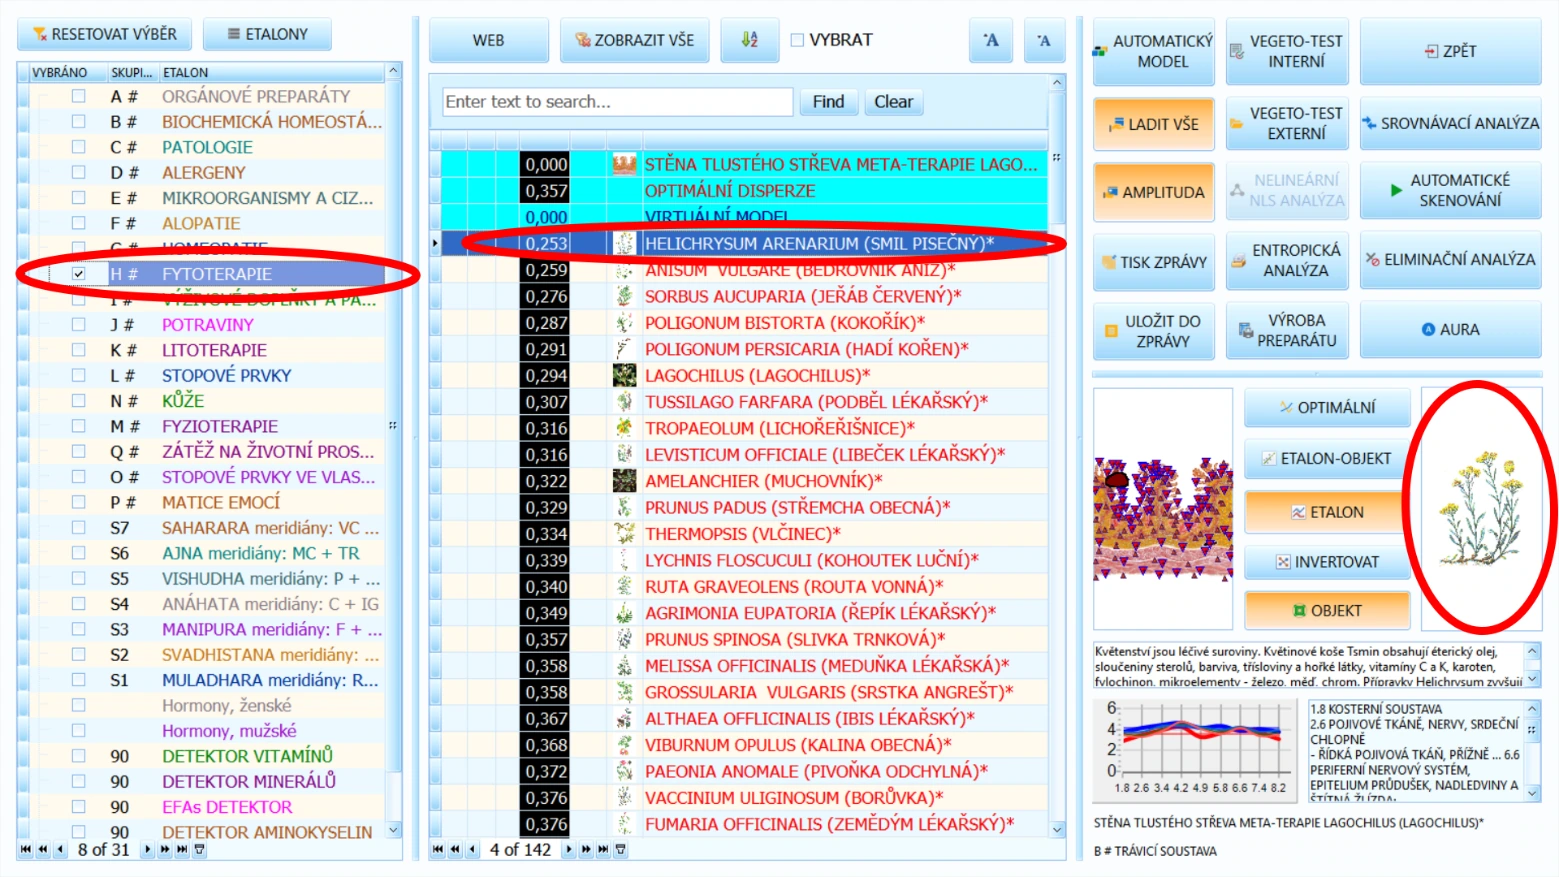Uncheck the FYTOTERAPIE group checkbox
Image resolution: width=1559 pixels, height=877 pixels.
coord(78,274)
